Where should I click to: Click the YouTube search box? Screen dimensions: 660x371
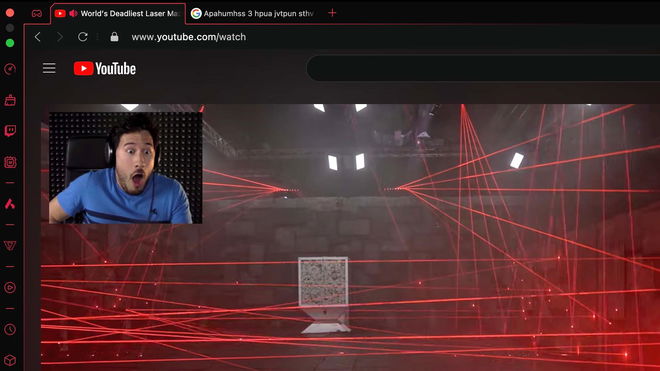pos(483,68)
